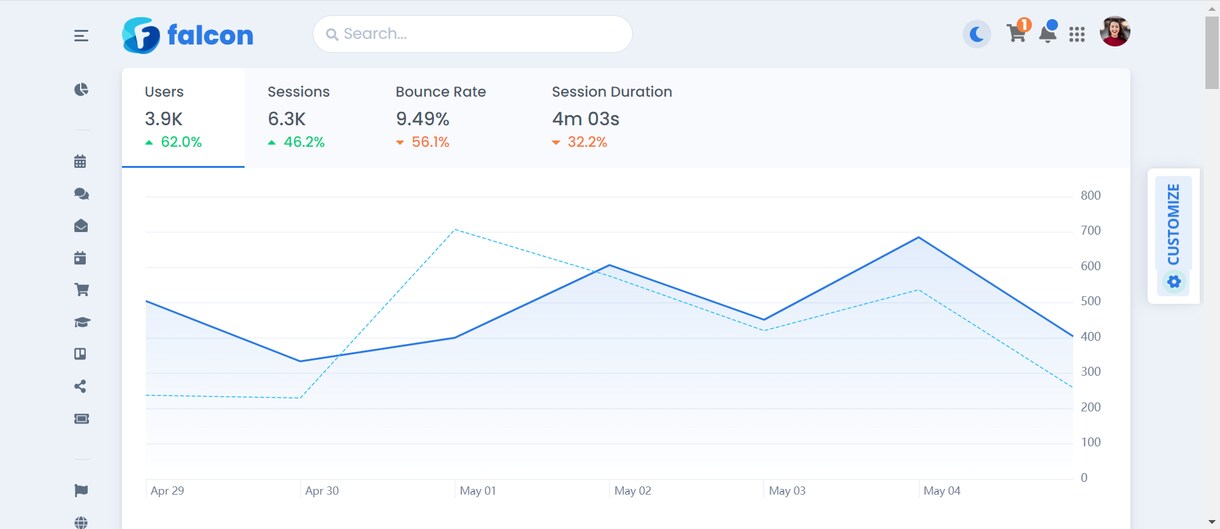Open e-commerce cart icon in sidebar
This screenshot has width=1220, height=529.
pos(82,290)
